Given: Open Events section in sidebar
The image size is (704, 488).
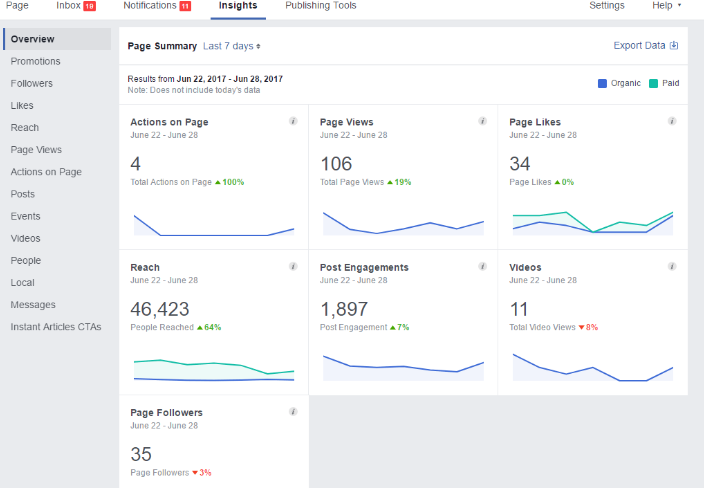Looking at the screenshot, I should point(26,216).
